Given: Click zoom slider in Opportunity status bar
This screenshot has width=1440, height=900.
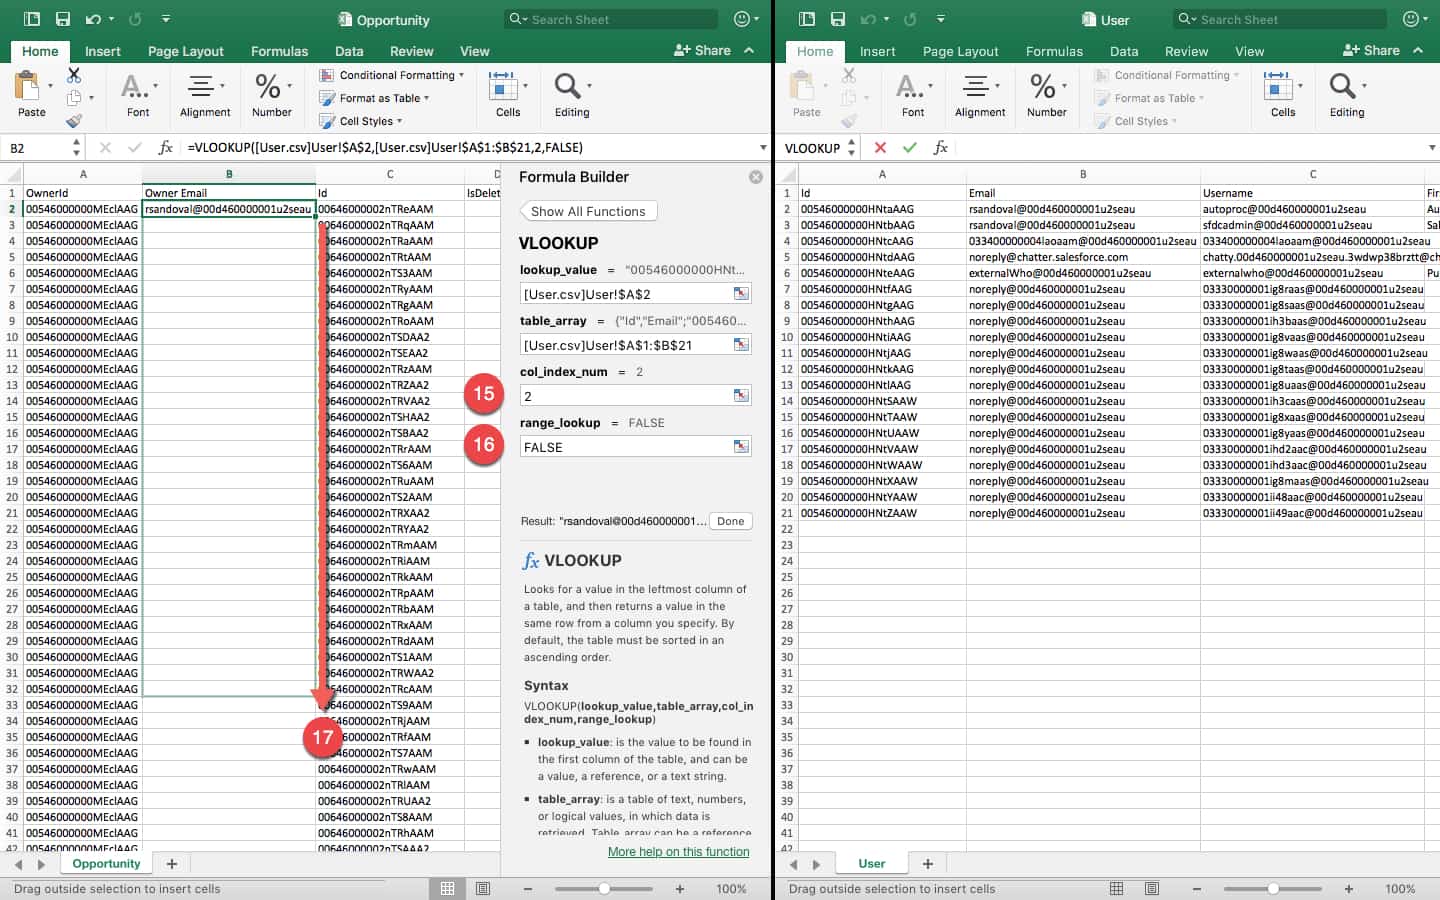Looking at the screenshot, I should (604, 888).
